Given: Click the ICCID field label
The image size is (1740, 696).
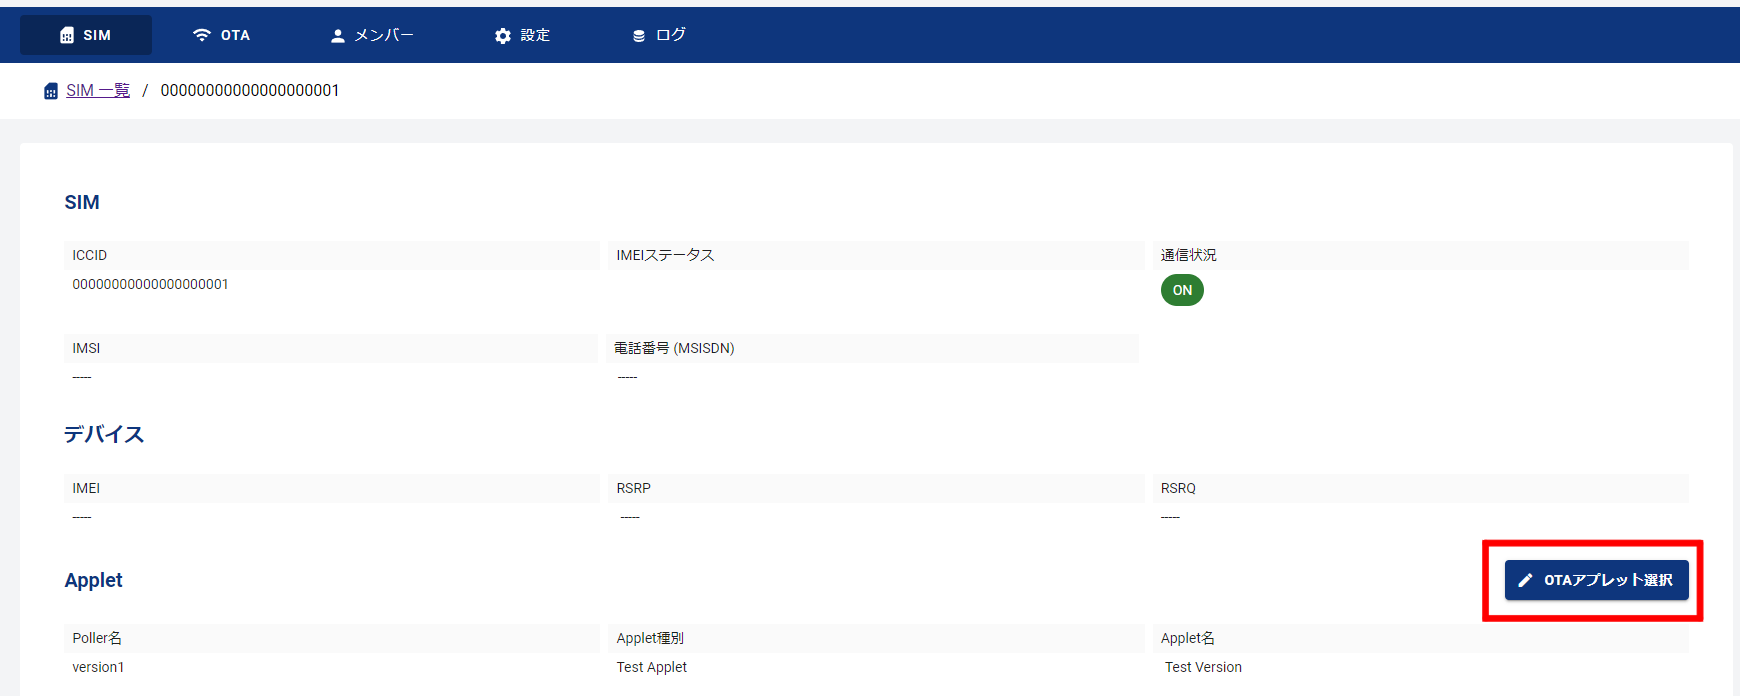Looking at the screenshot, I should 89,255.
